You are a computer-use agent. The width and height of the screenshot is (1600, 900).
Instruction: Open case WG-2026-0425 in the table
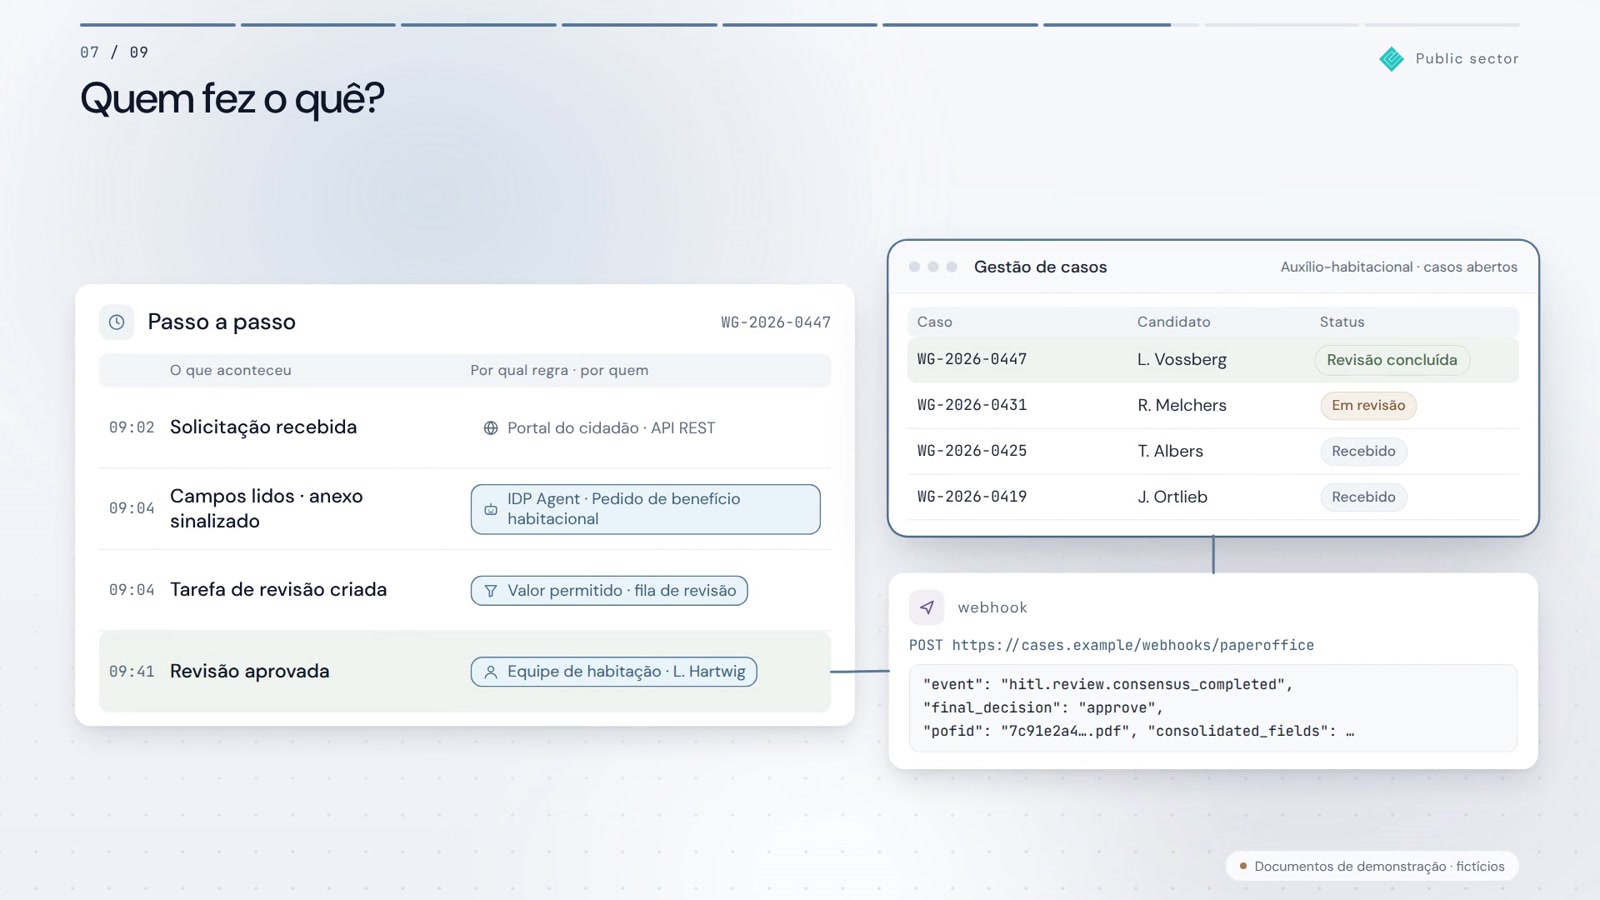[972, 451]
